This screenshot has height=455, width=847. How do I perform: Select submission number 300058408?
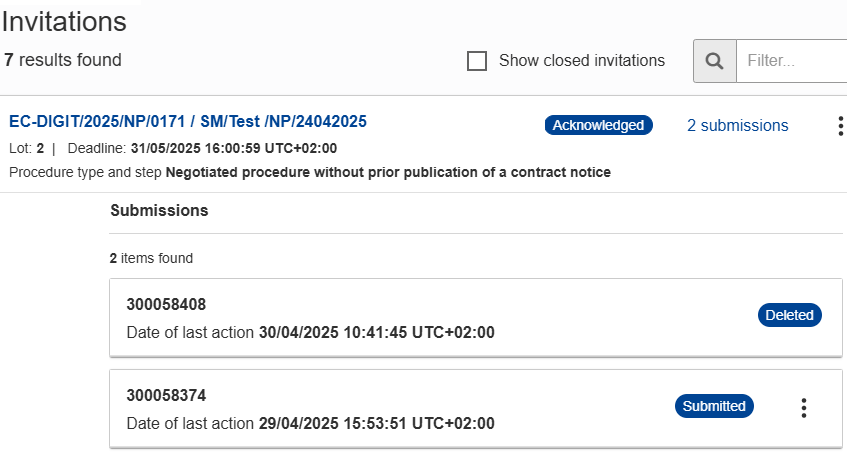click(x=166, y=304)
